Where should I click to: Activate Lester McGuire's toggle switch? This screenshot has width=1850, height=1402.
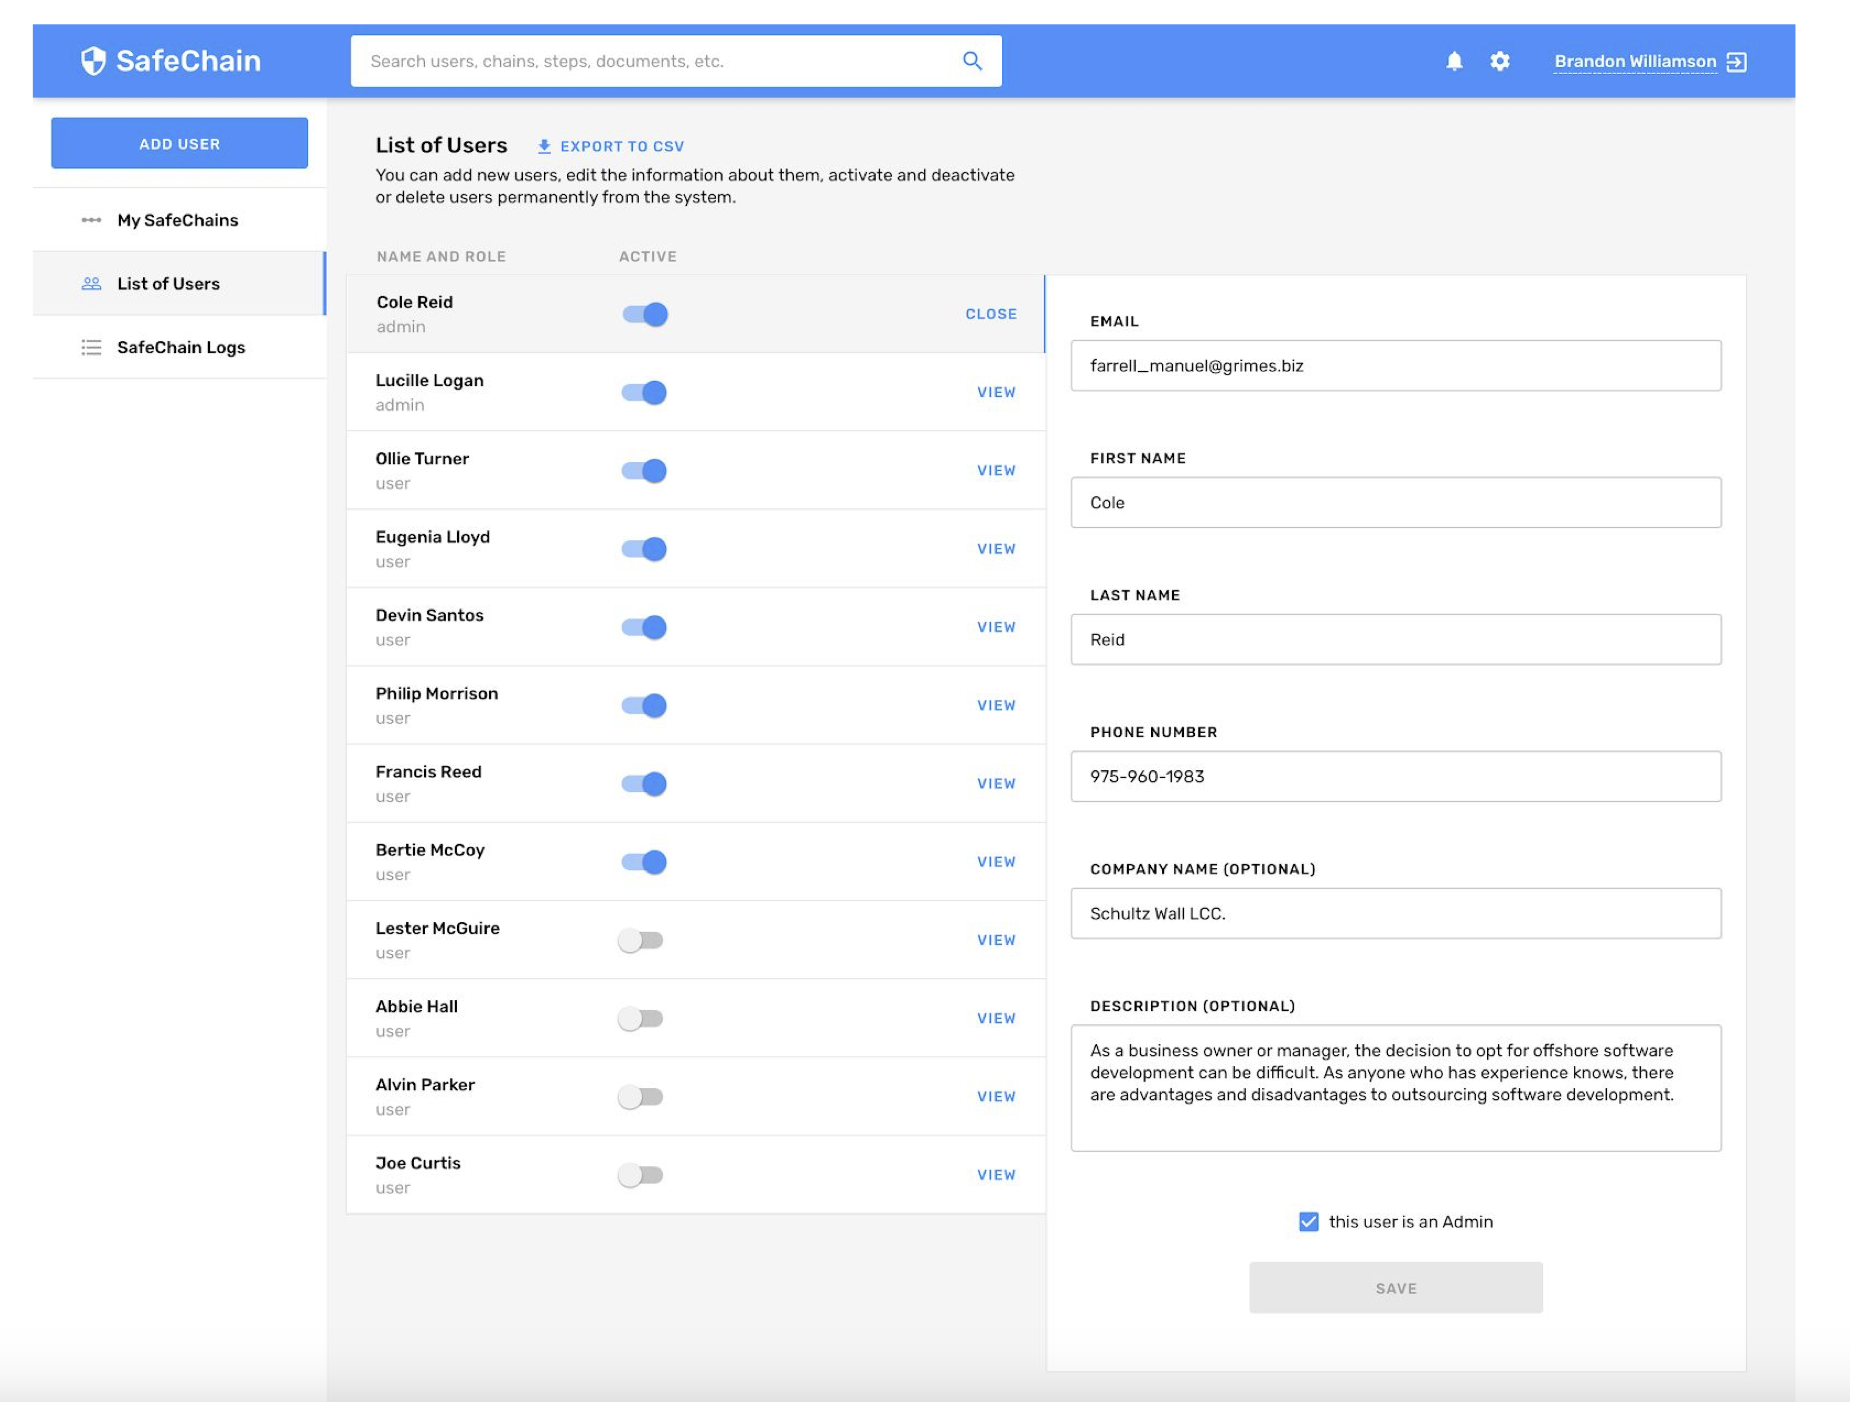pos(641,940)
